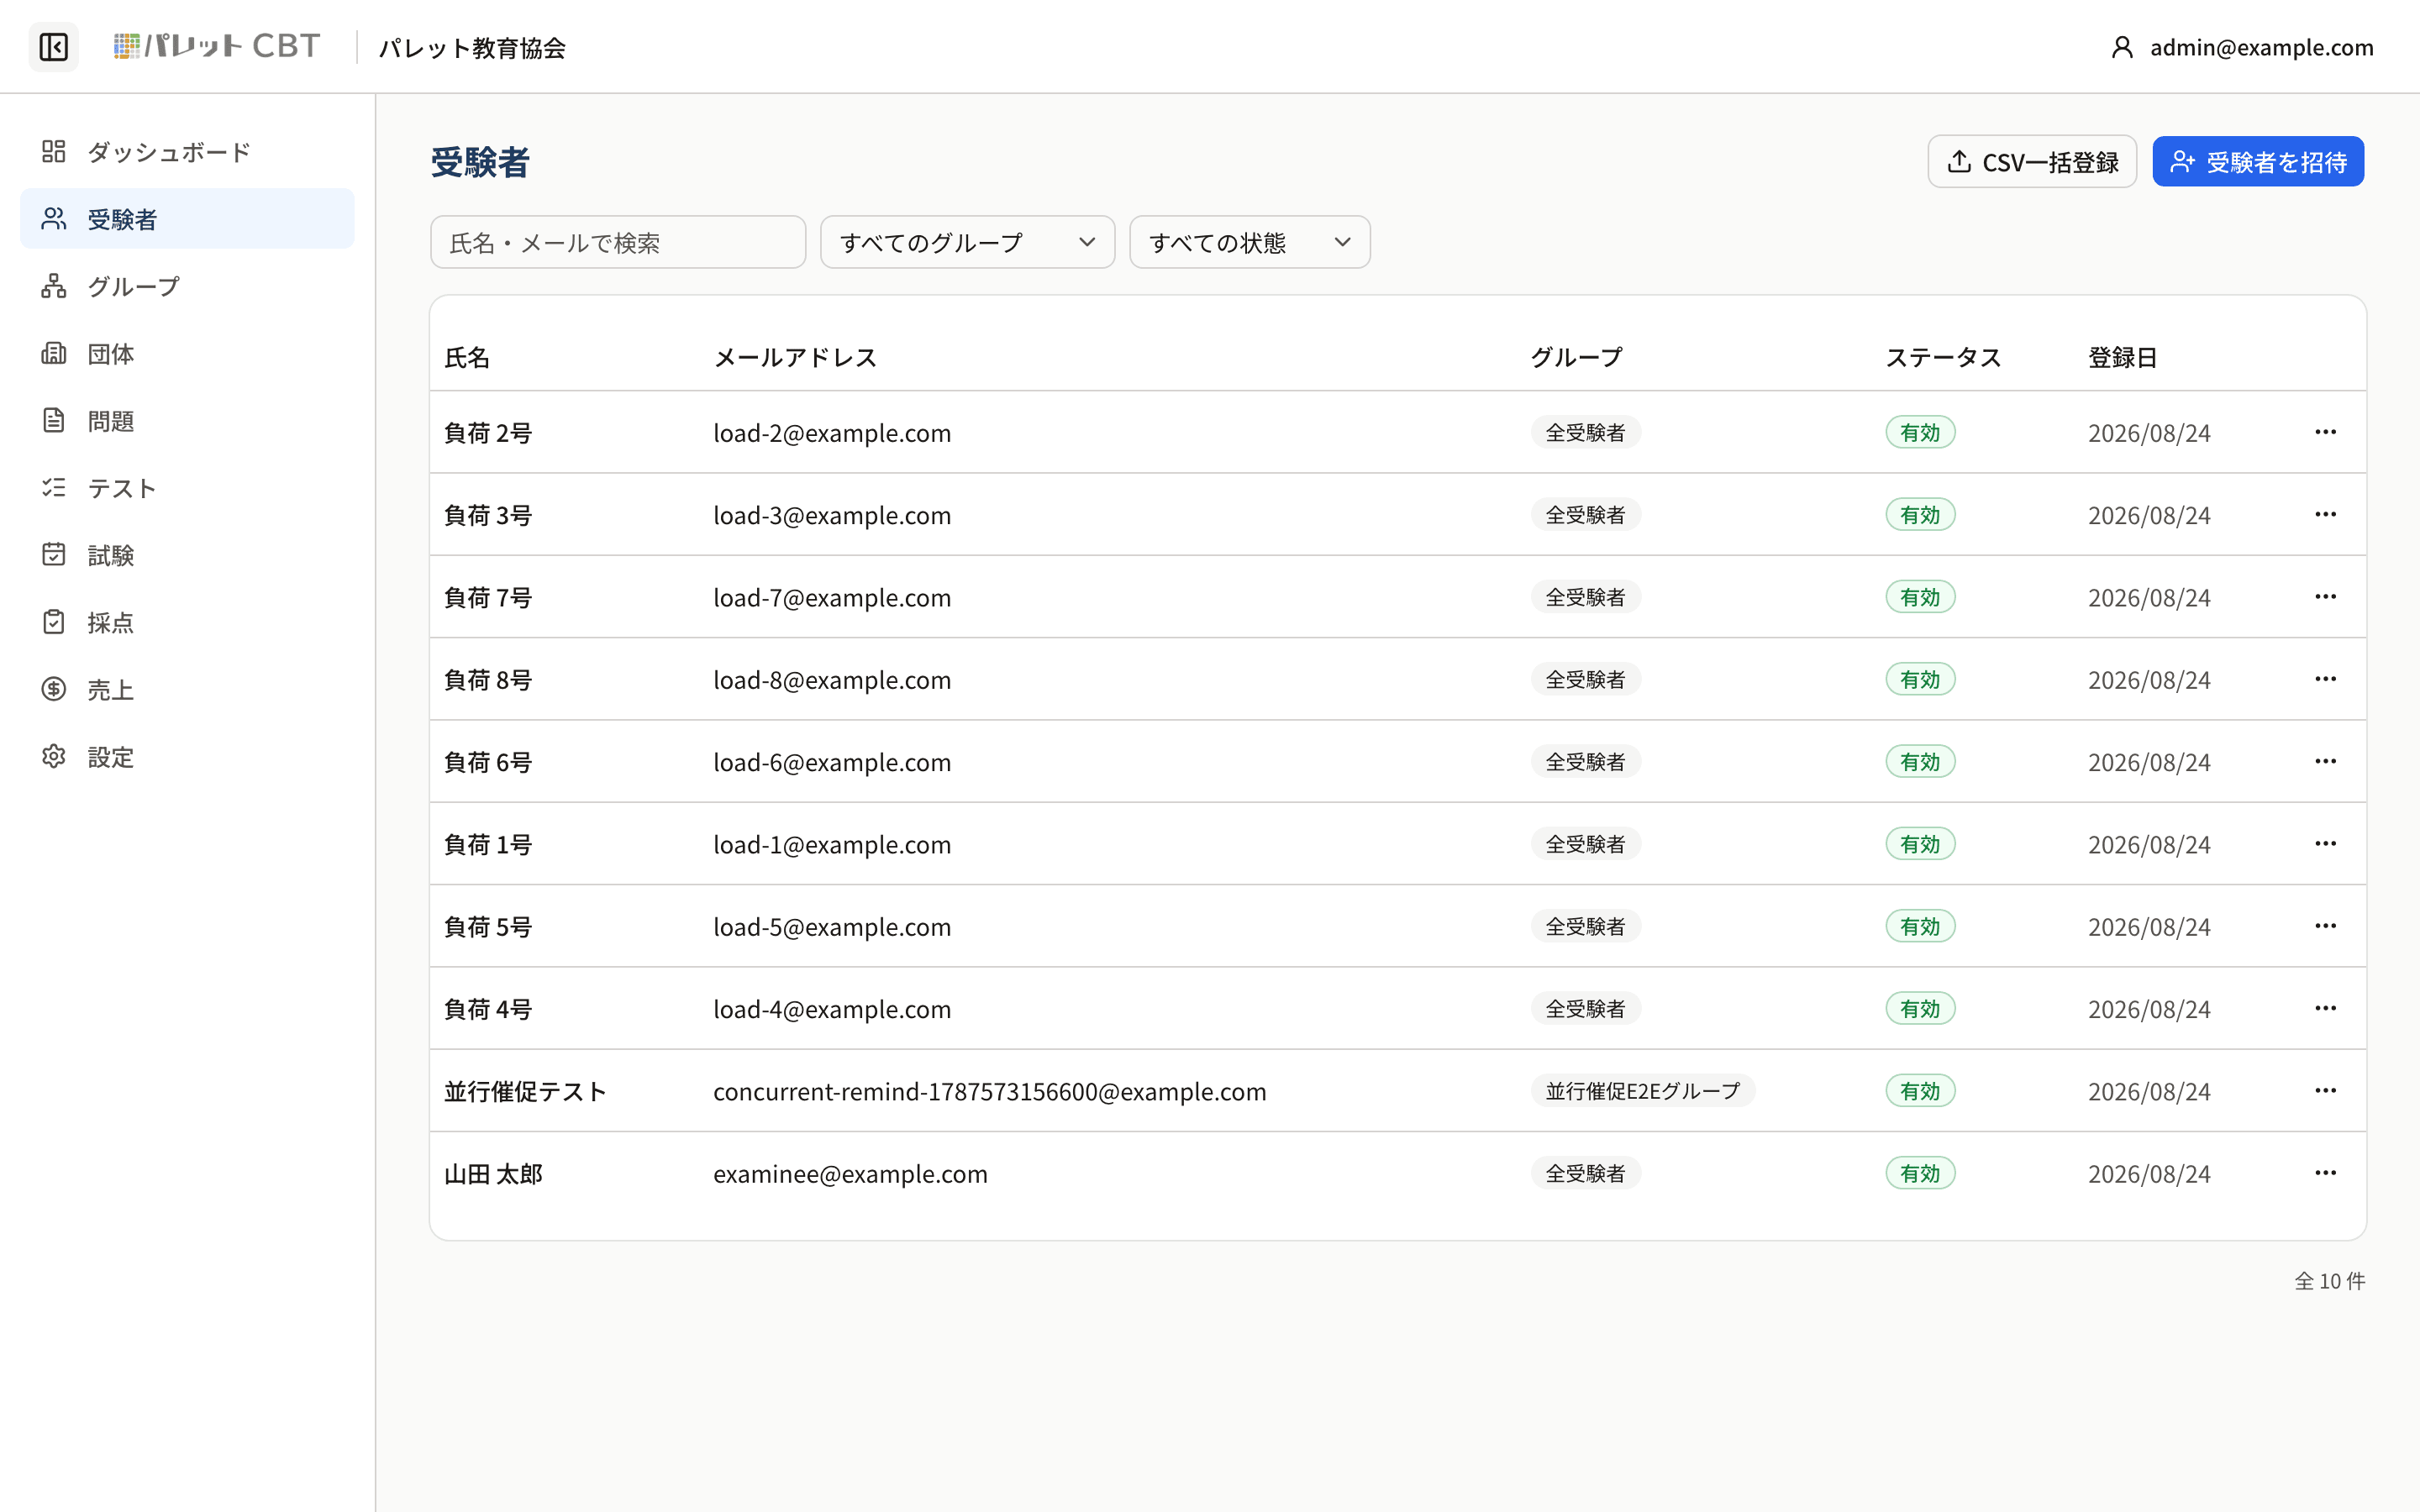Click the 氏名 column header
The image size is (2420, 1512).
[467, 357]
